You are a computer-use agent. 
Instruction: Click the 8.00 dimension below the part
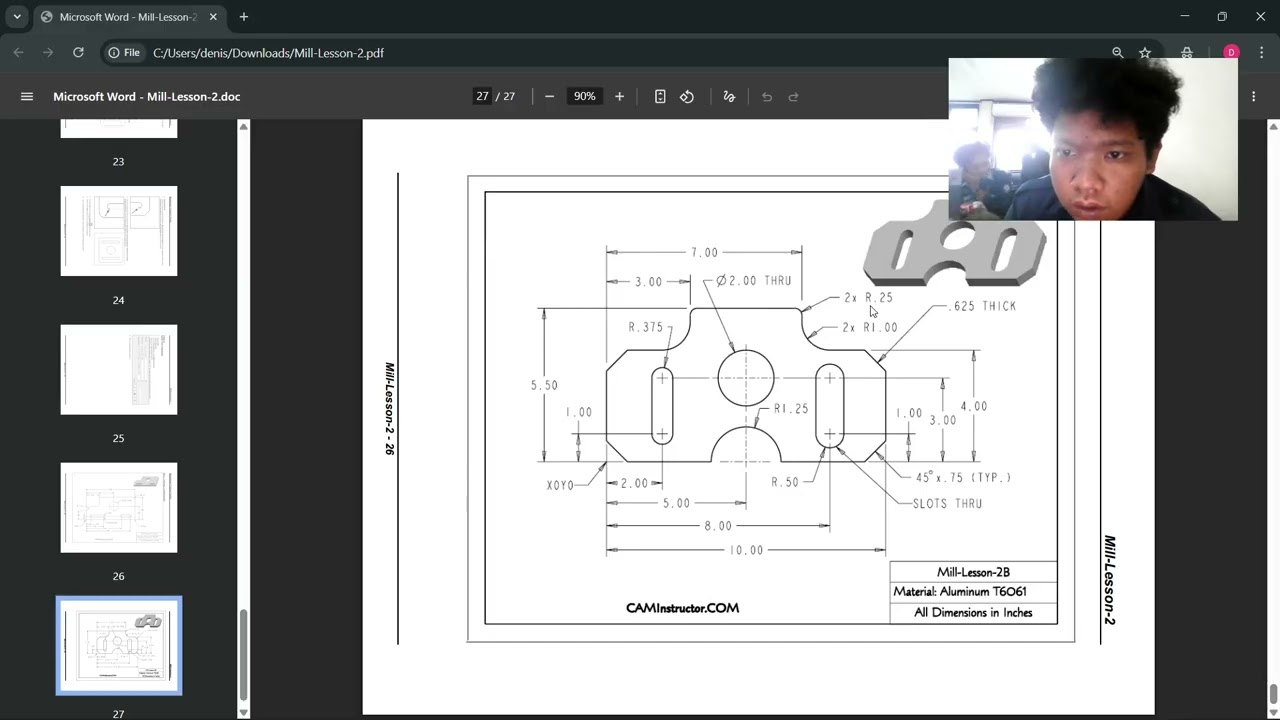(x=718, y=526)
